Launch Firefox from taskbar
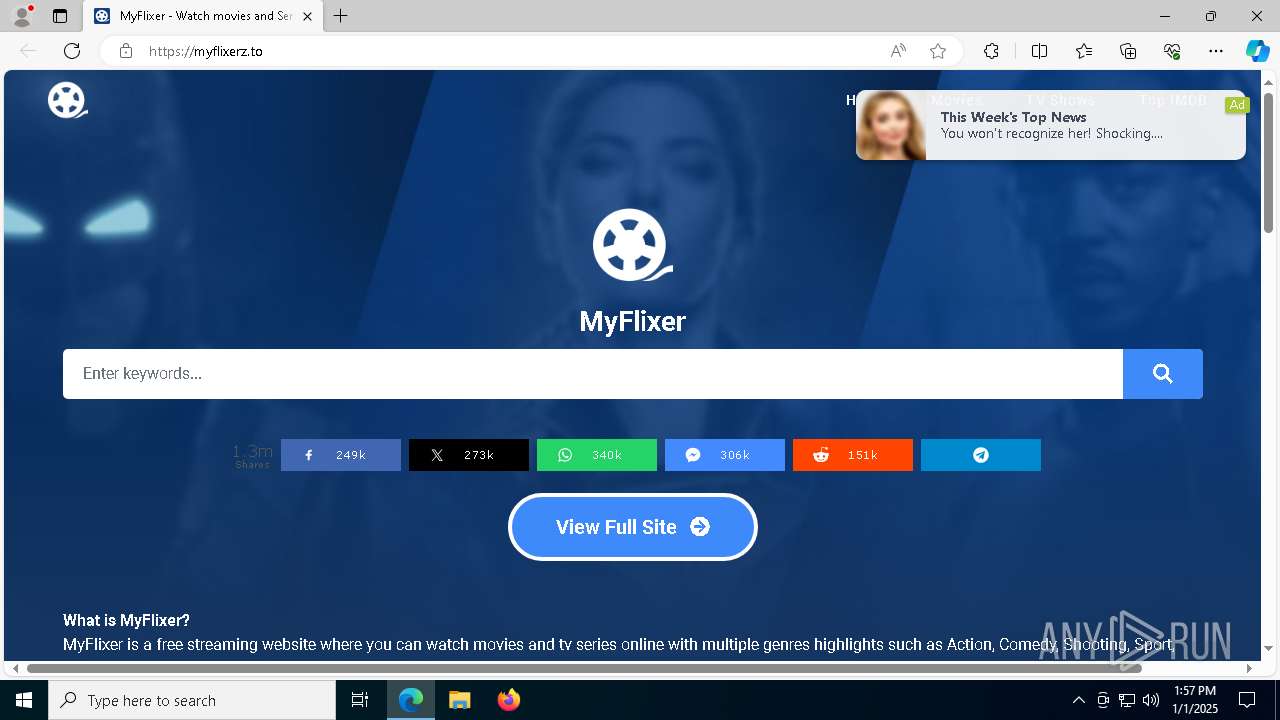Viewport: 1280px width, 720px height. coord(508,700)
